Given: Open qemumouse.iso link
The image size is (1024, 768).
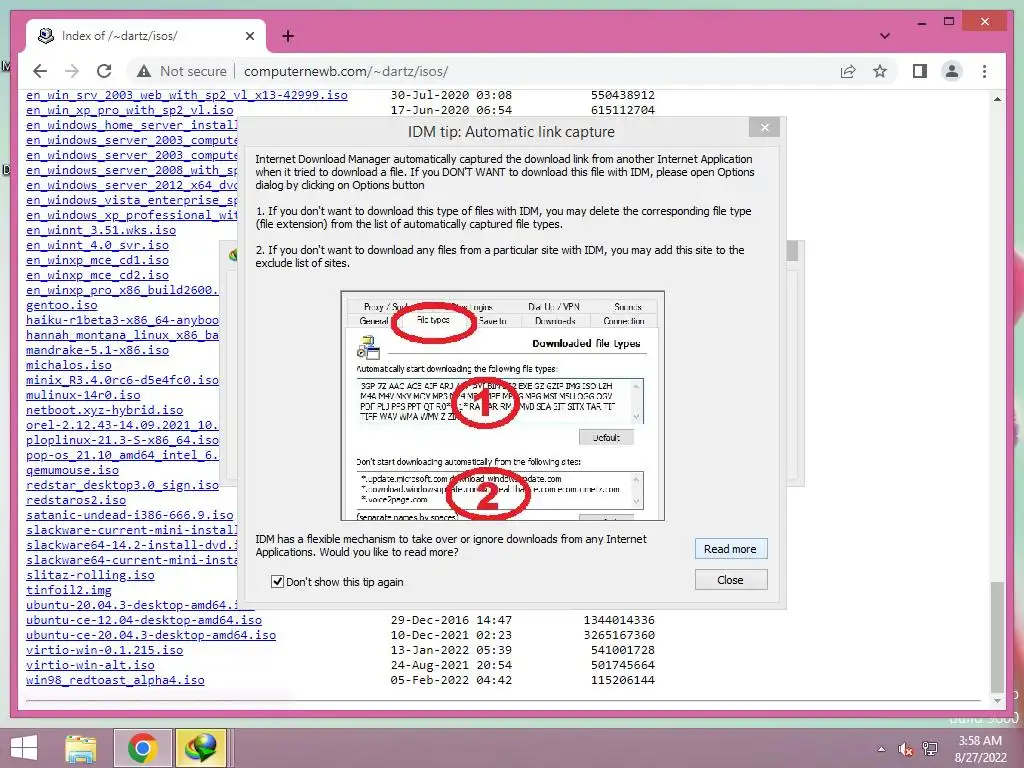Looking at the screenshot, I should coord(72,471).
